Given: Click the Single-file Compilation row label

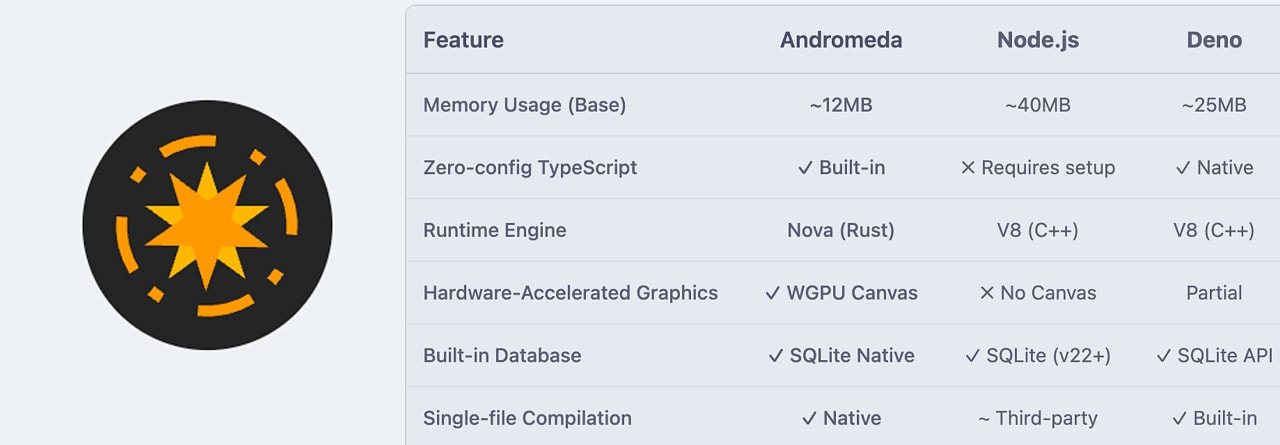Looking at the screenshot, I should coord(527,418).
